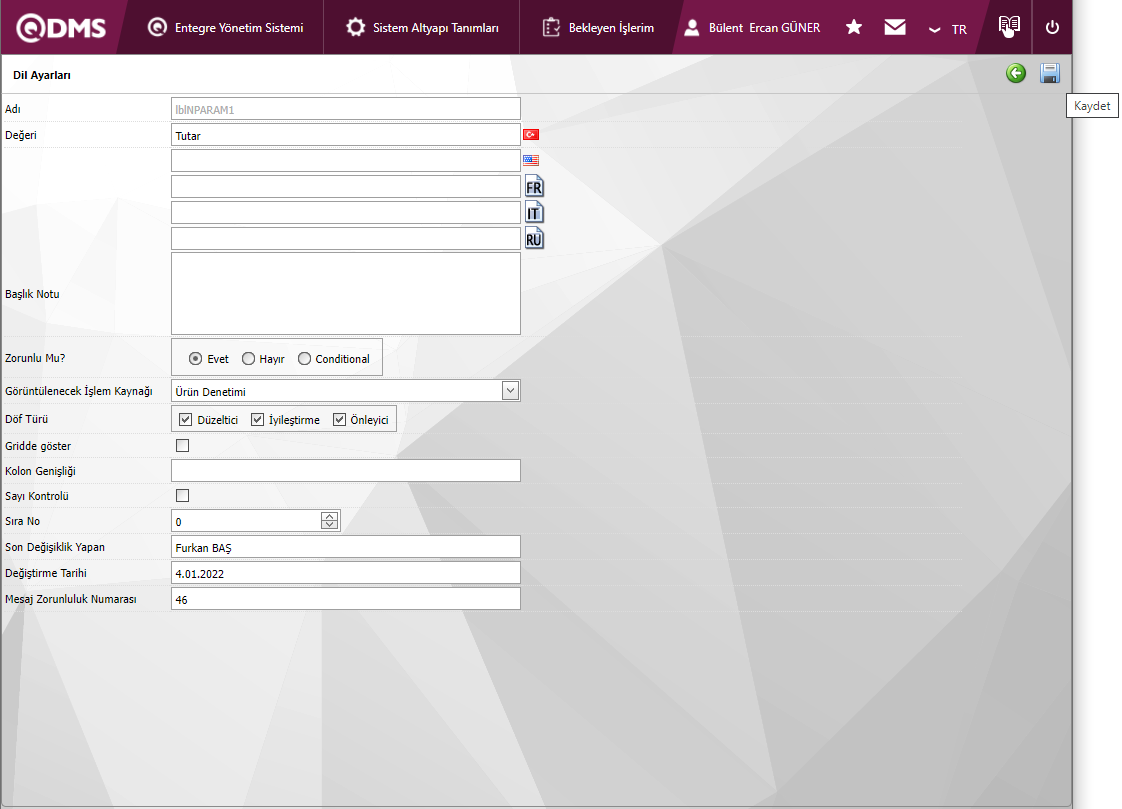Click the green back arrow icon
The width and height of the screenshot is (1122, 809).
pos(1015,73)
